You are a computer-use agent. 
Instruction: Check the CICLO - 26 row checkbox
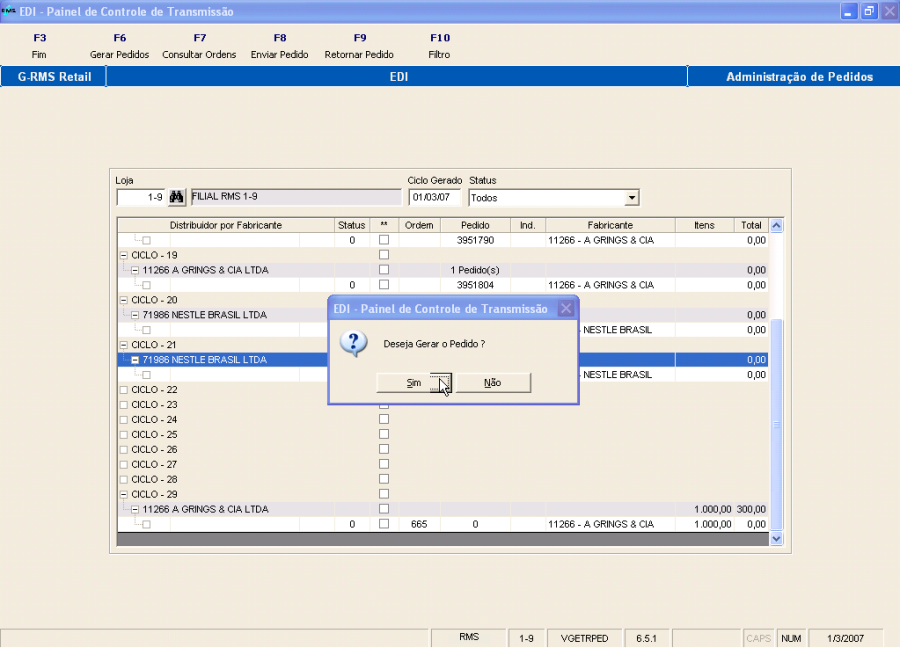[x=384, y=449]
